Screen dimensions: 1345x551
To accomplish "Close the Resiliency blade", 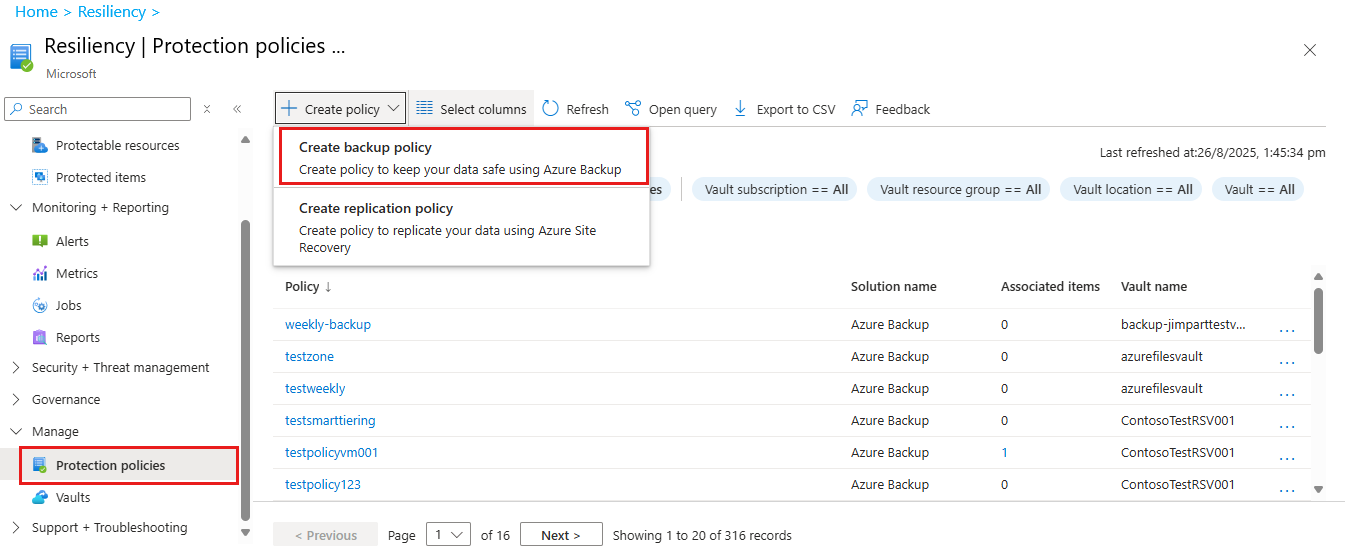I will 1310,50.
